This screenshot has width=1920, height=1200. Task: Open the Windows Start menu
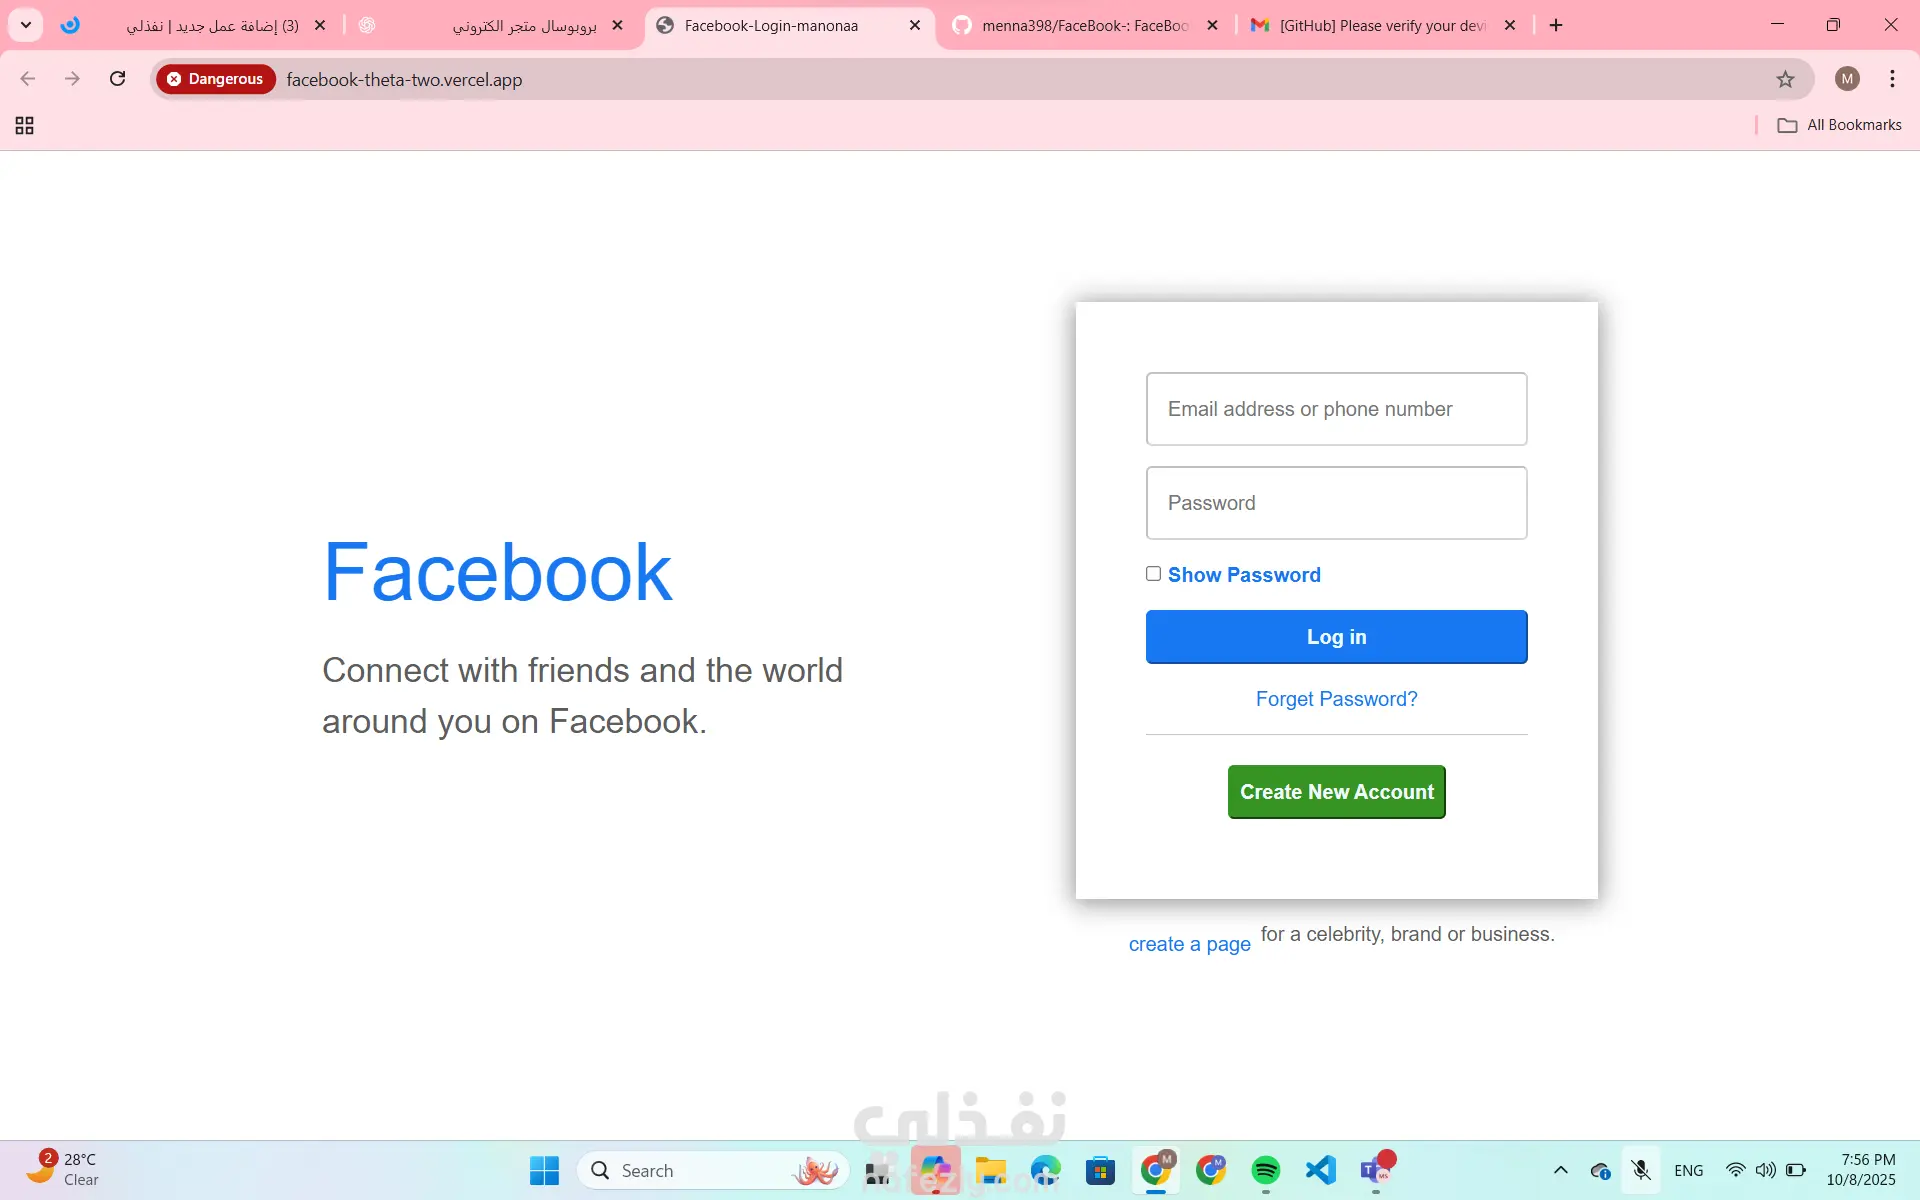(544, 1170)
